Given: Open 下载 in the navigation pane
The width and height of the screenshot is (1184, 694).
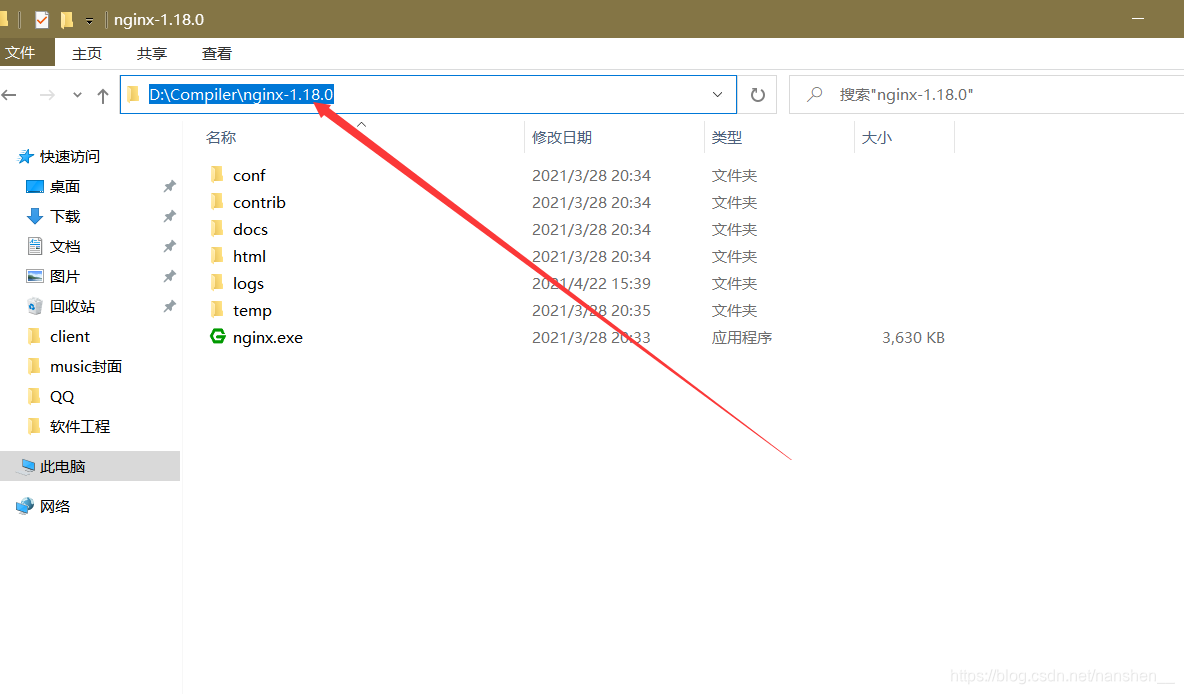Looking at the screenshot, I should [65, 217].
